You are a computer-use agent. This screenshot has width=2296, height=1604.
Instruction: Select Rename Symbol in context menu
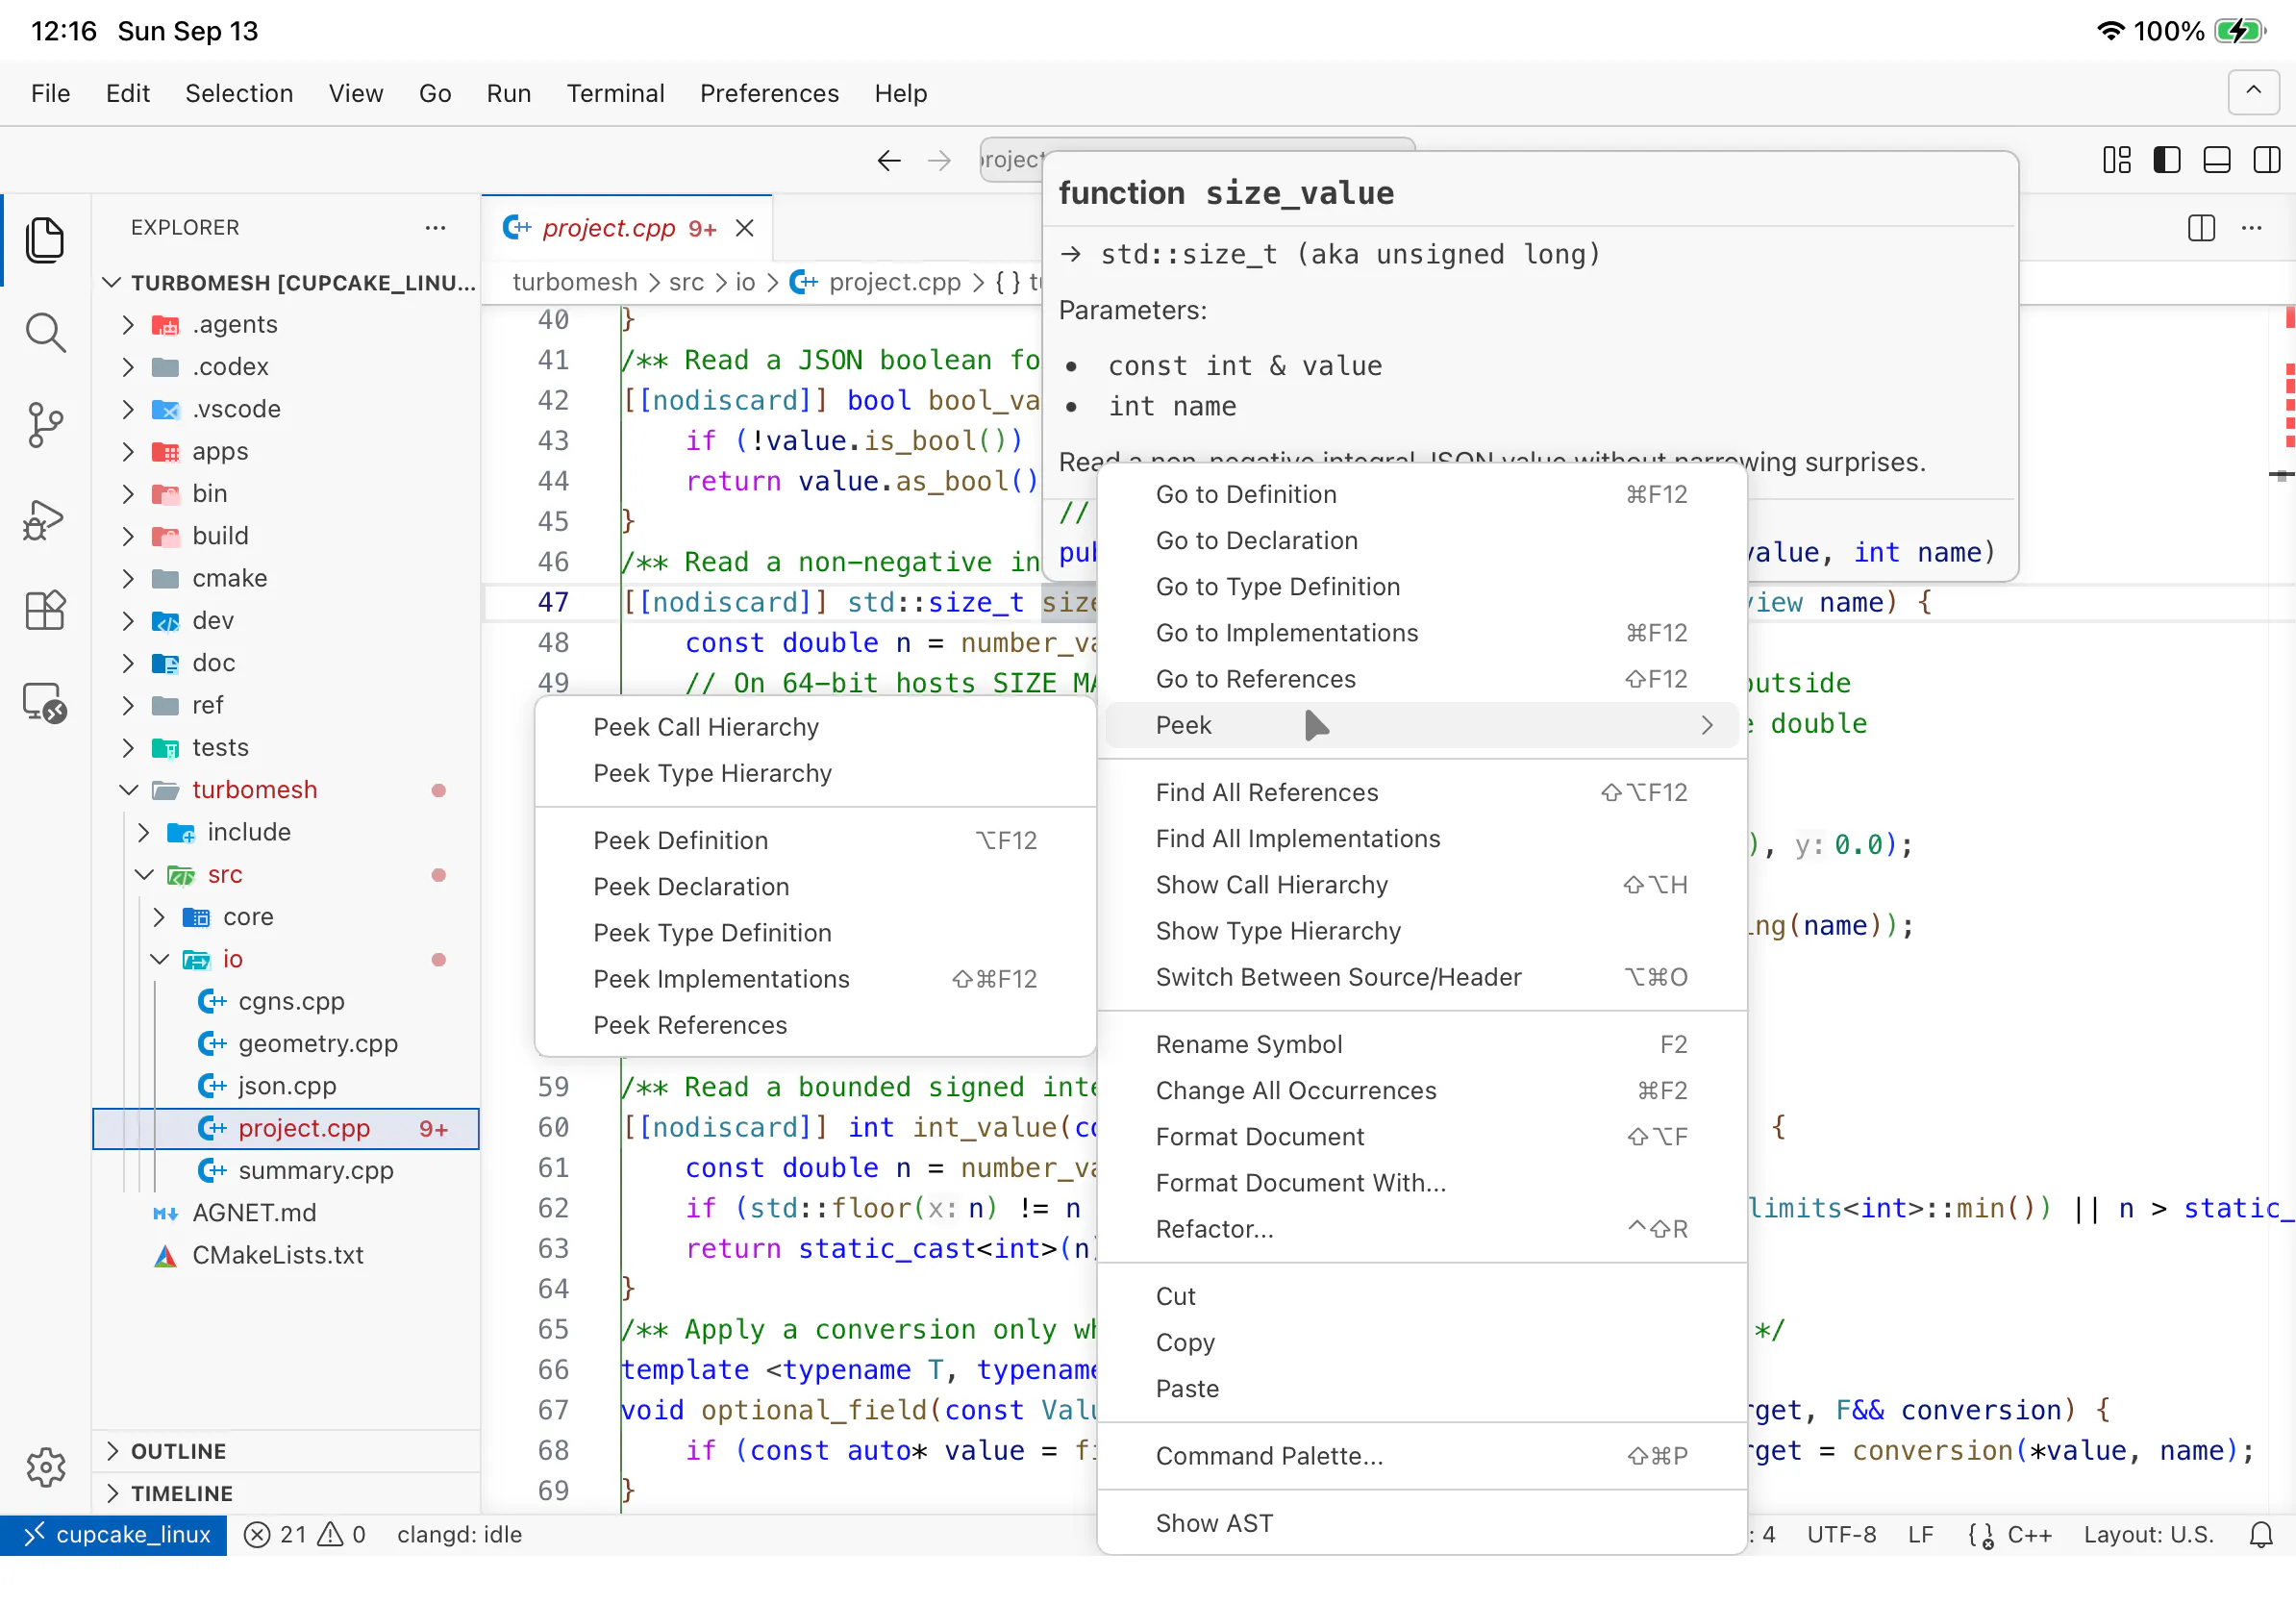pyautogui.click(x=1421, y=1045)
